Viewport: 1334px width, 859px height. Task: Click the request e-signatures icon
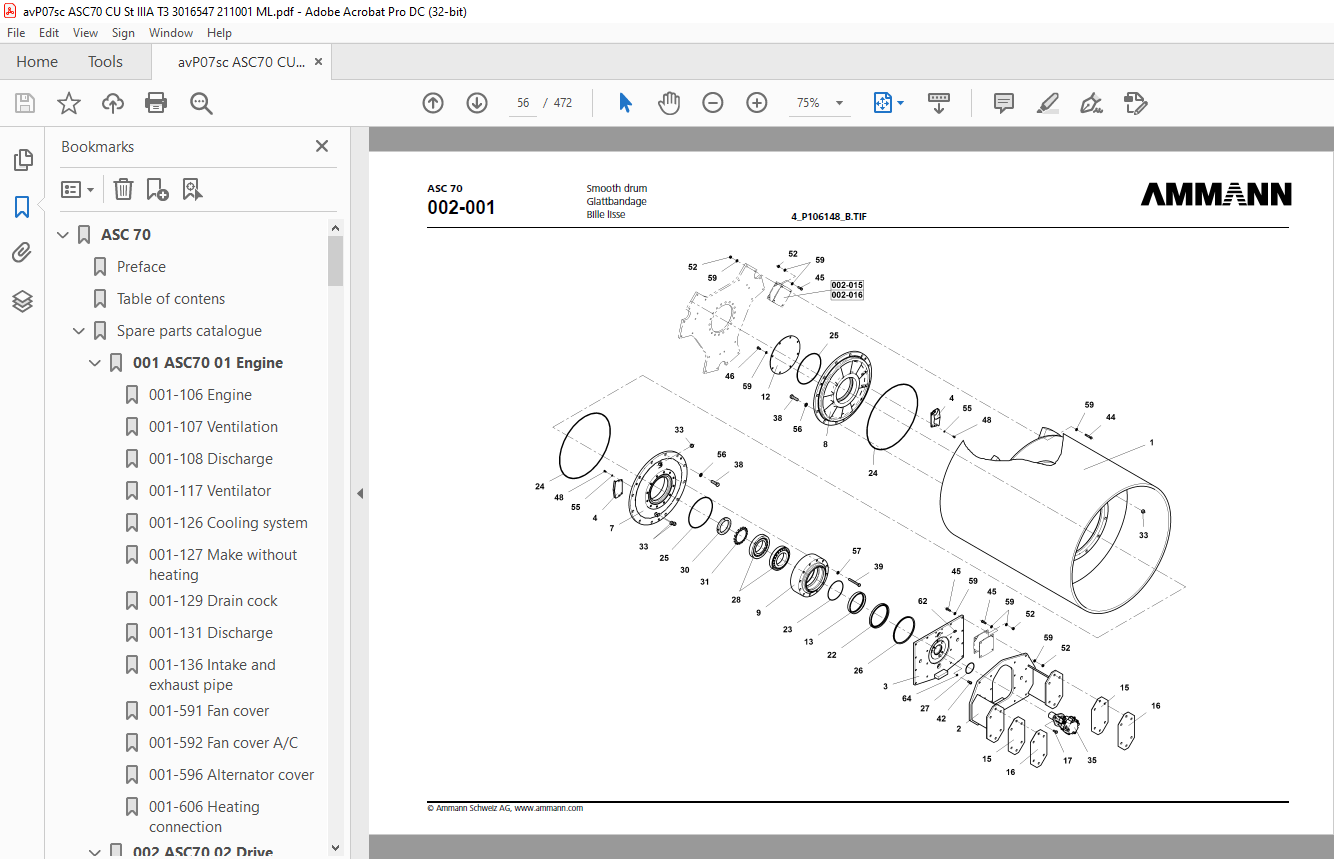click(x=1135, y=103)
